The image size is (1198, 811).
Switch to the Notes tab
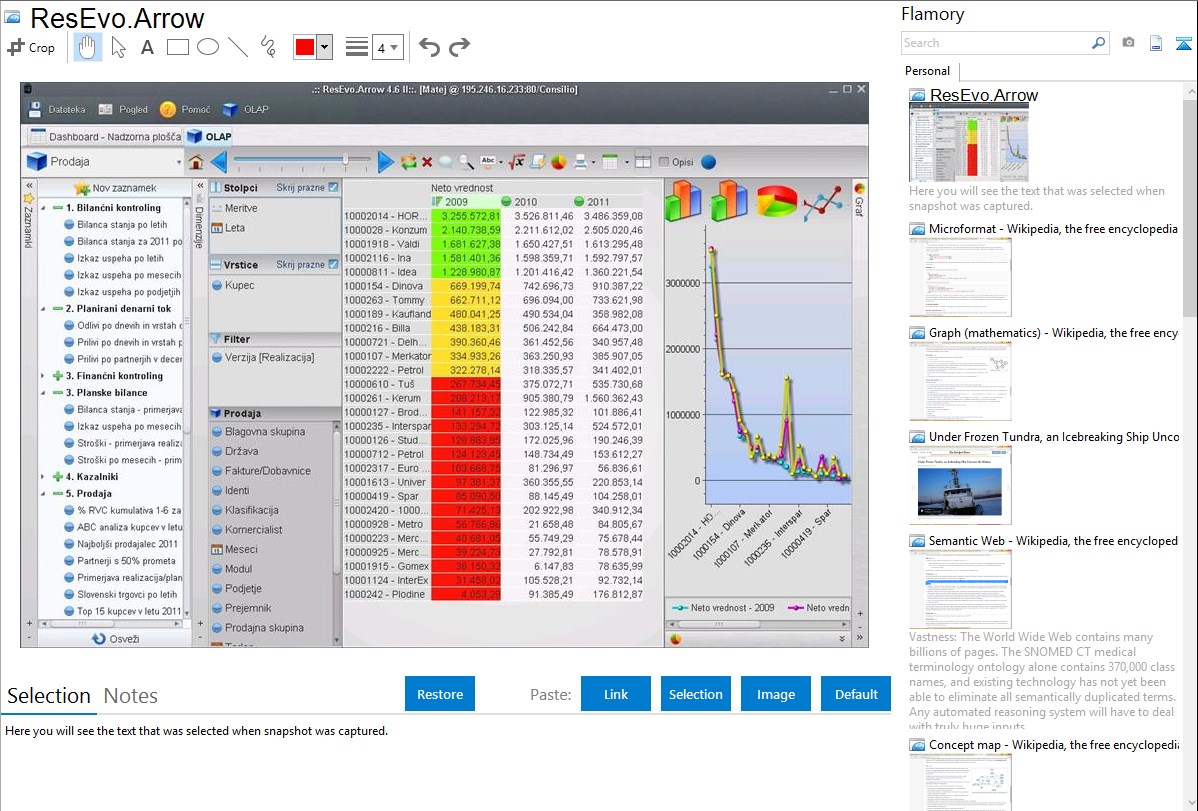tap(131, 696)
